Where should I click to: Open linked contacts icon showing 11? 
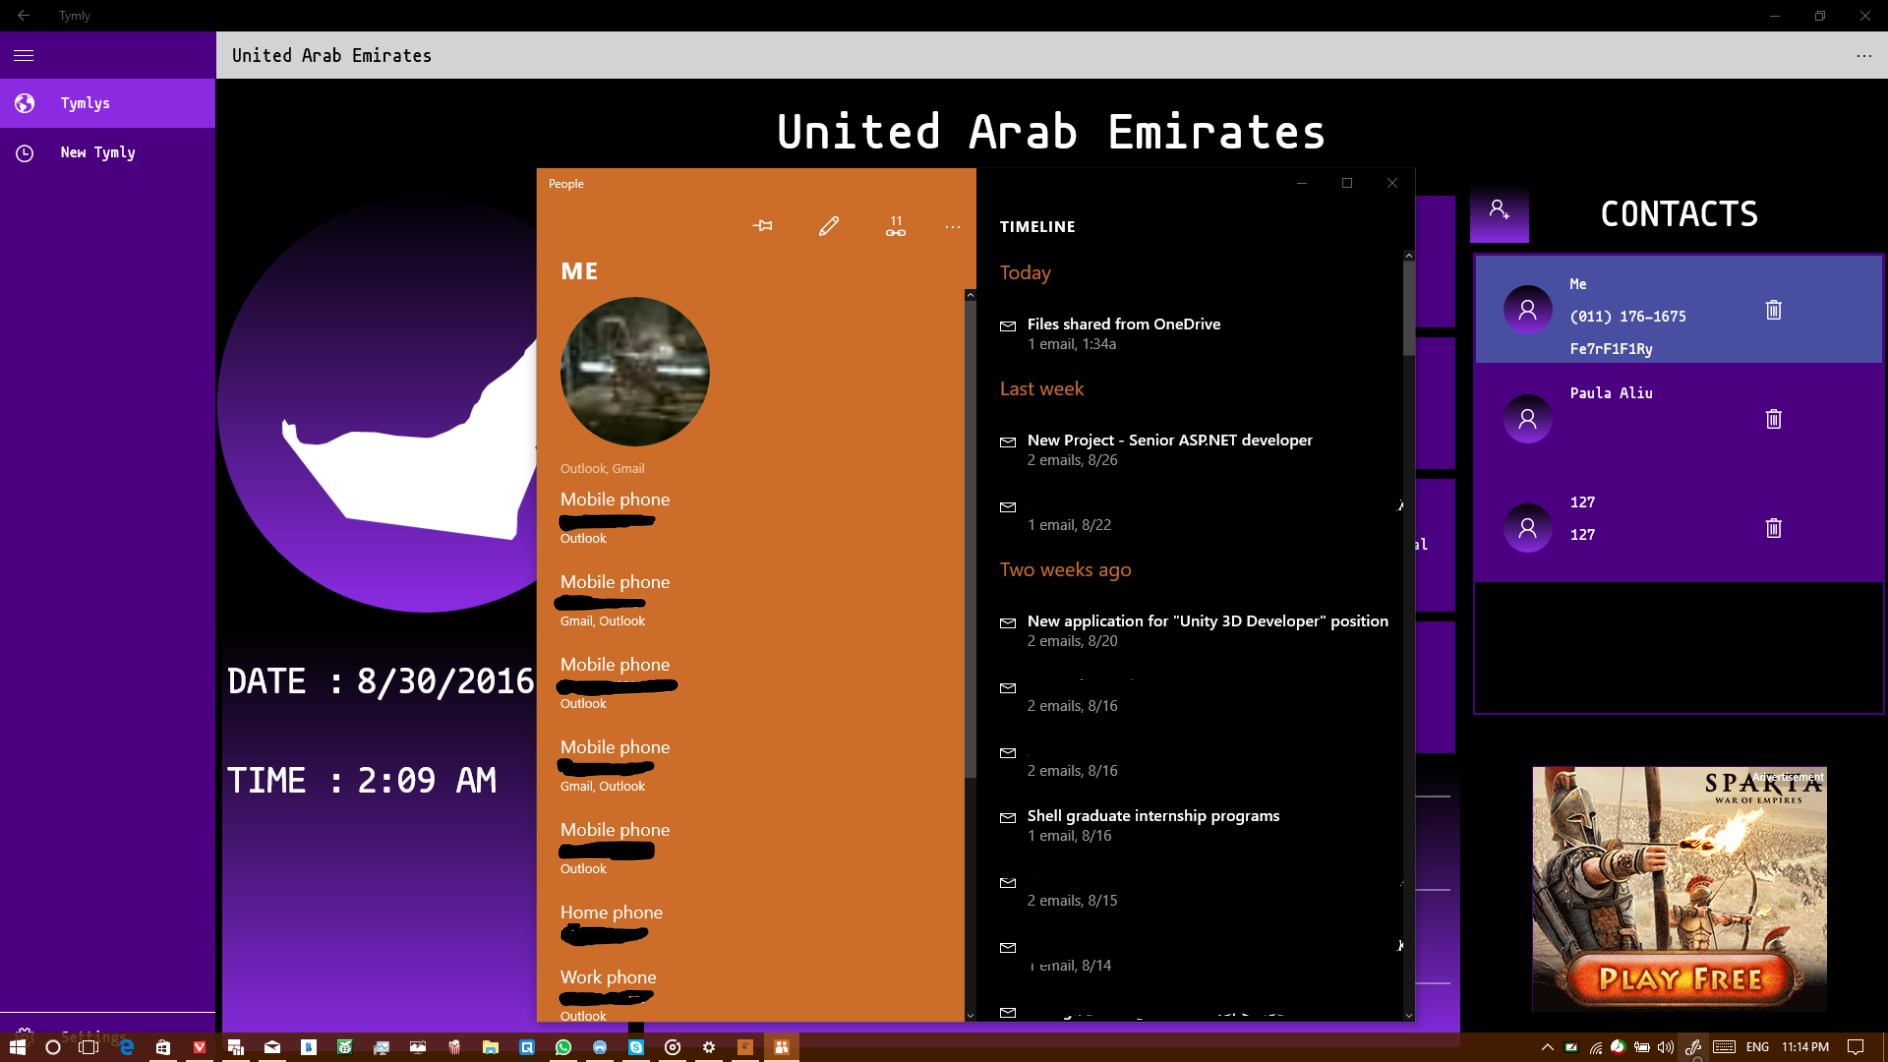[x=895, y=226]
